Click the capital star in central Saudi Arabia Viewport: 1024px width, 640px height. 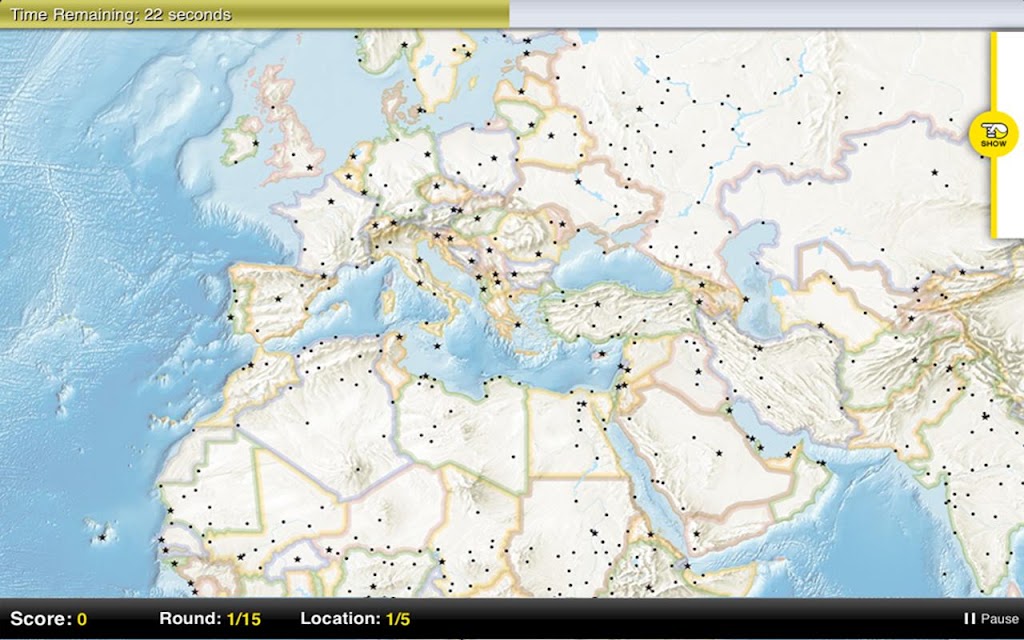click(720, 453)
